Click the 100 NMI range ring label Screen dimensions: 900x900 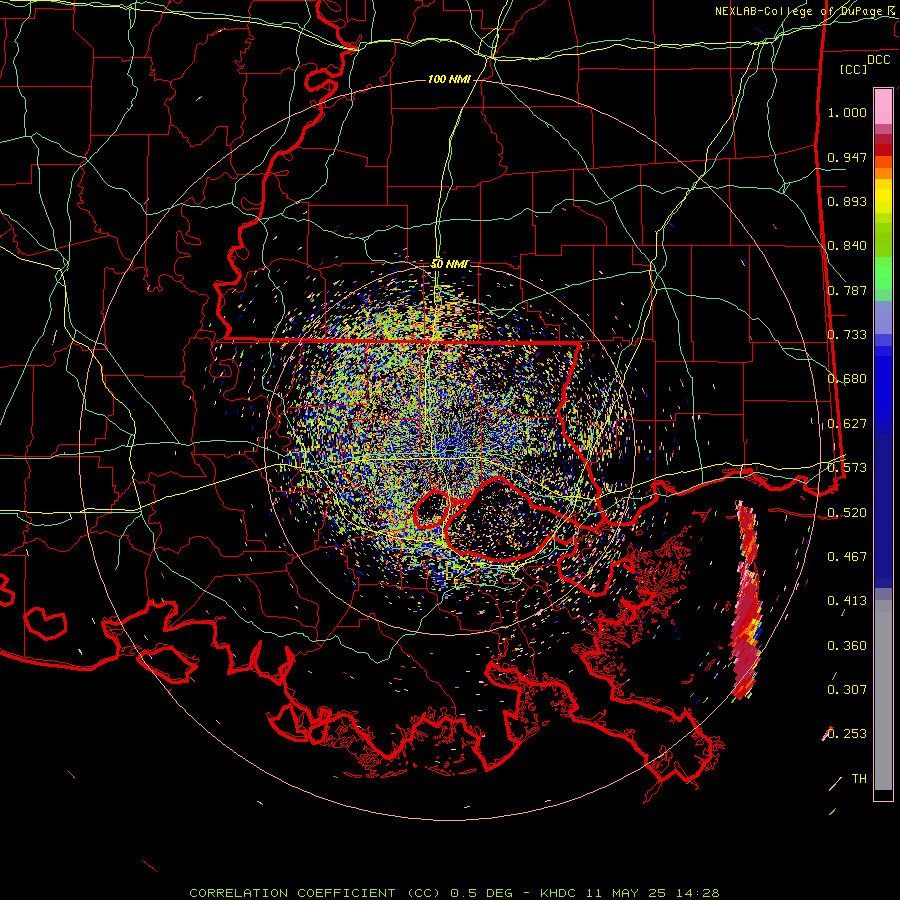(x=449, y=79)
